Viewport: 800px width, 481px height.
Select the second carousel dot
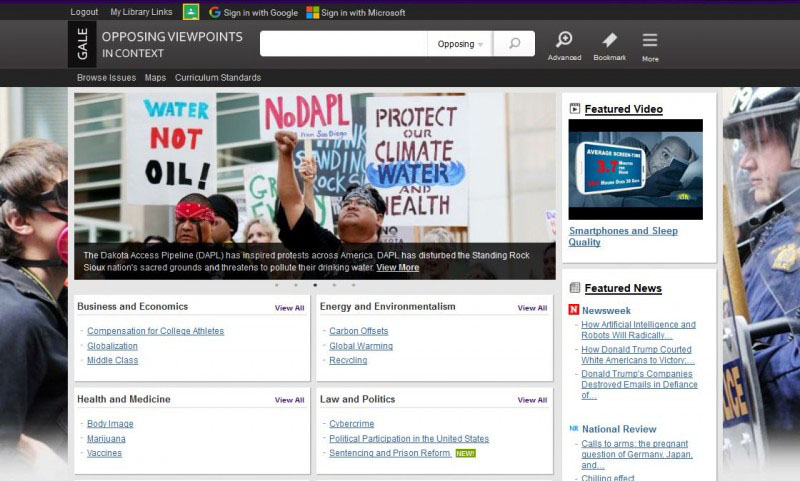[296, 285]
